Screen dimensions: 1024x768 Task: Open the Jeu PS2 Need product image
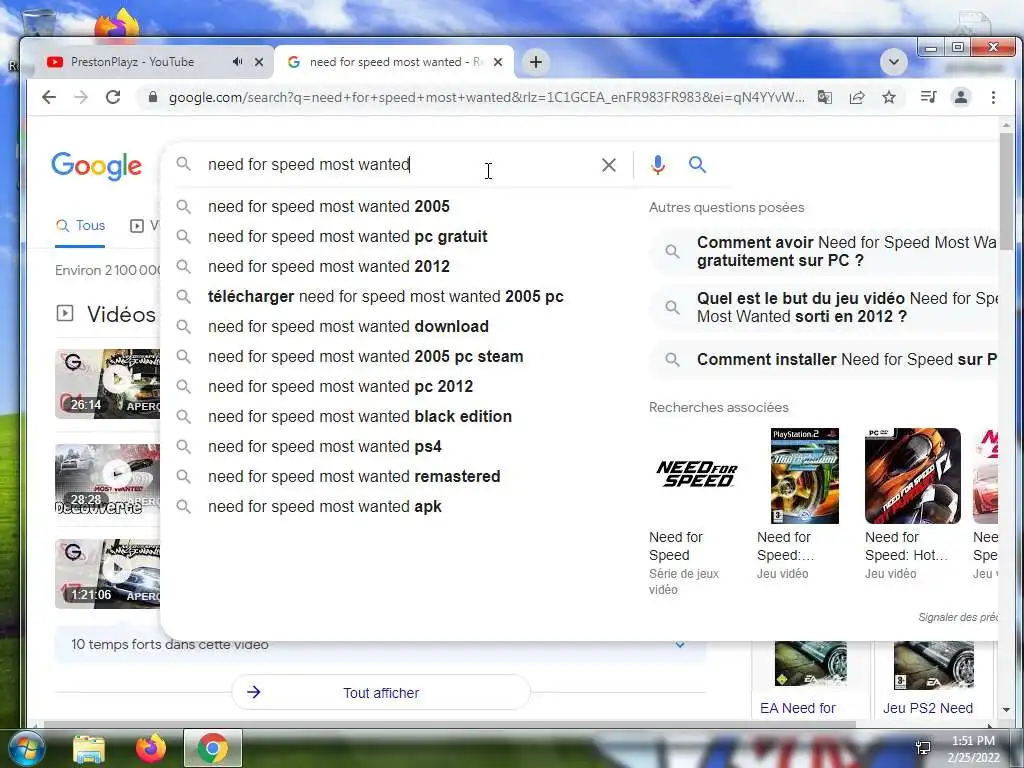pos(934,665)
